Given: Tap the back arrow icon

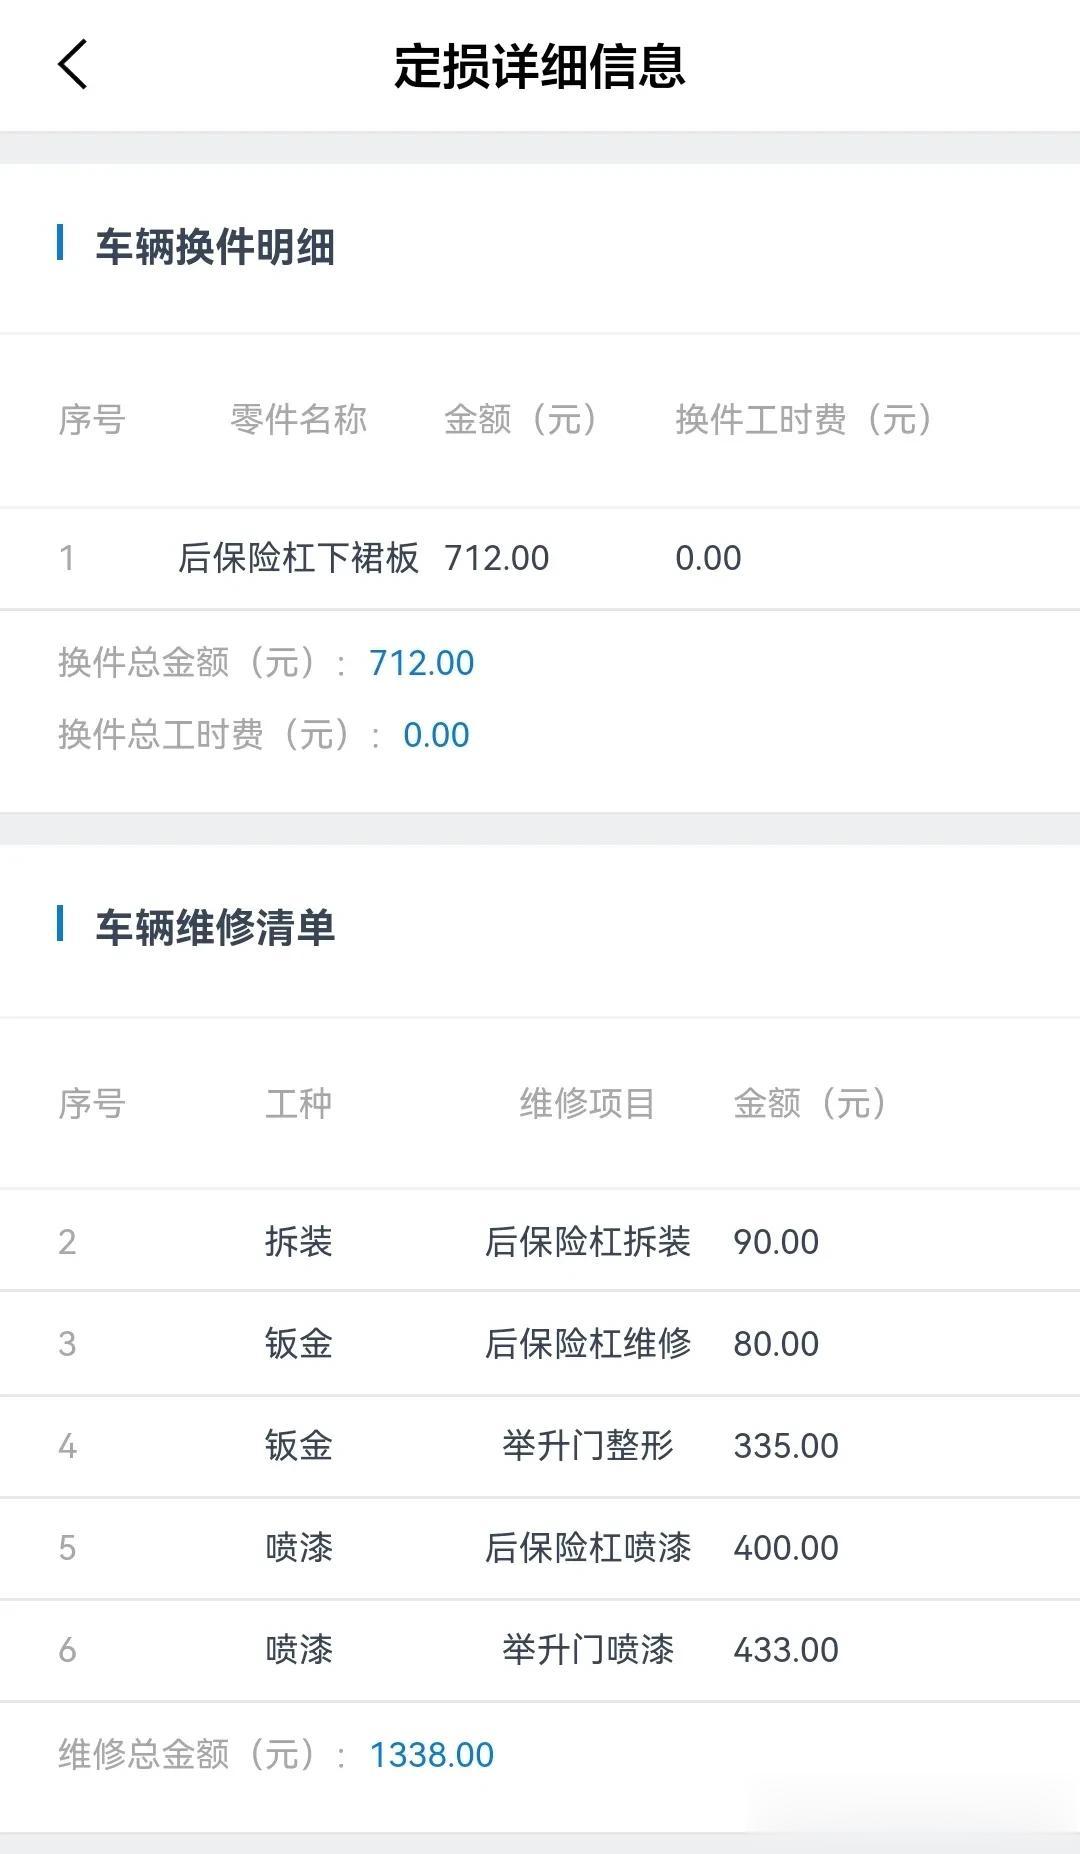Looking at the screenshot, I should point(73,65).
